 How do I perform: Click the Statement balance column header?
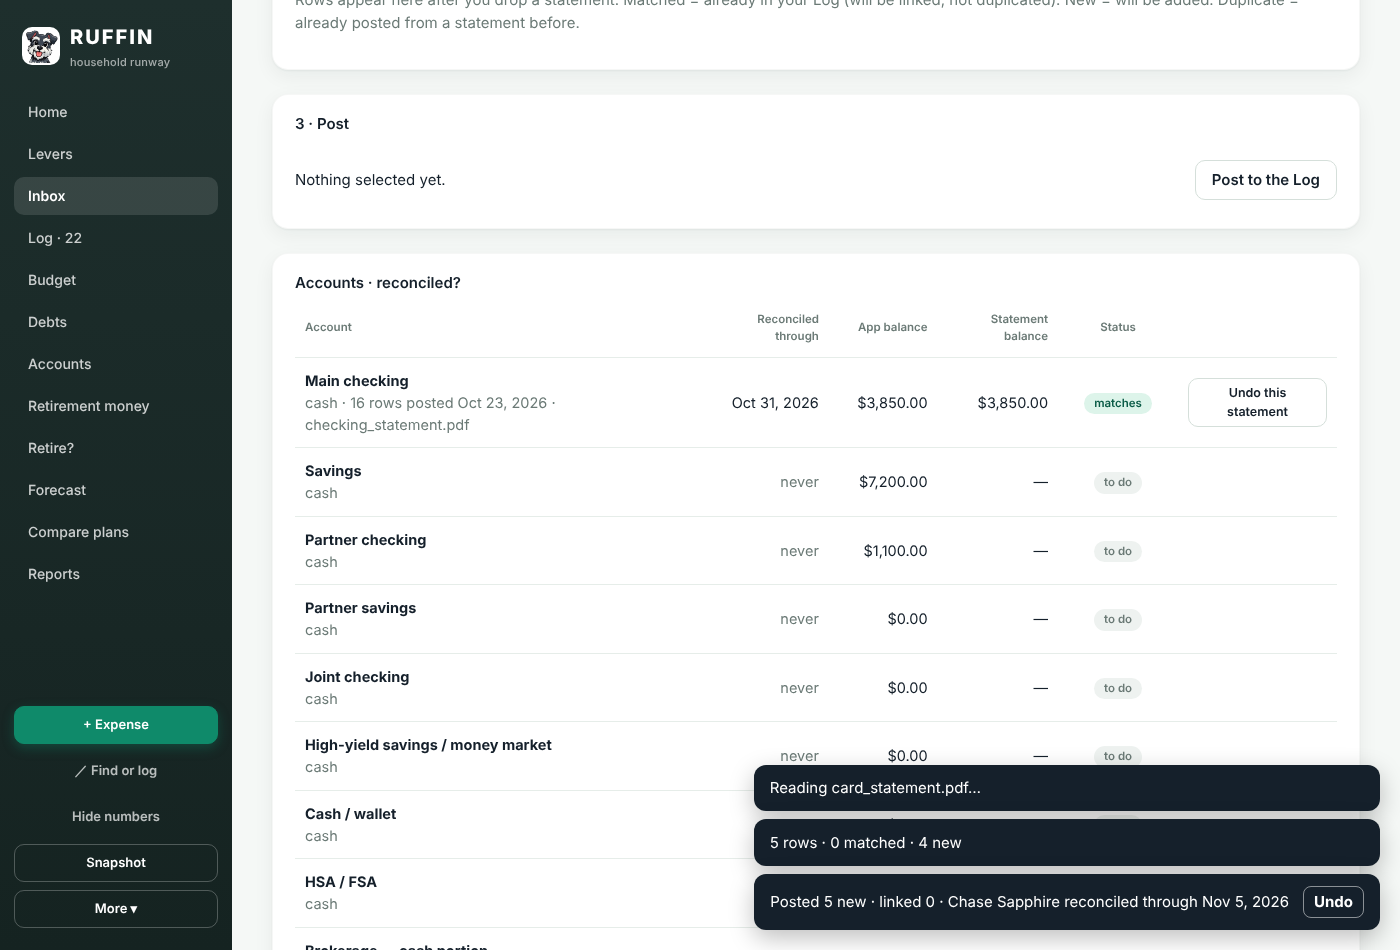[1019, 327]
